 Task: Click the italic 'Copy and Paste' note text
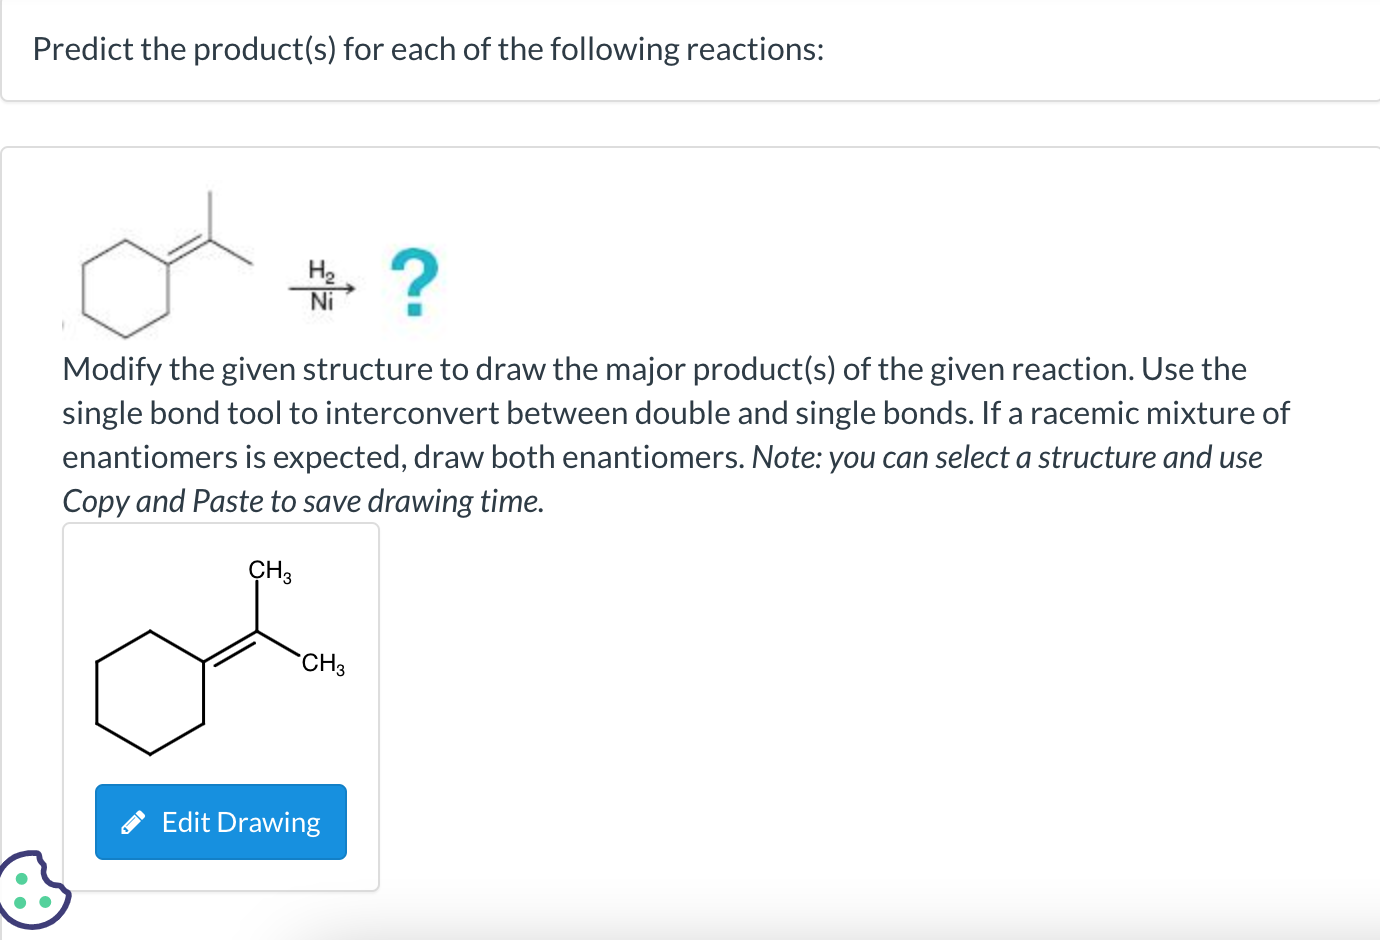click(303, 501)
